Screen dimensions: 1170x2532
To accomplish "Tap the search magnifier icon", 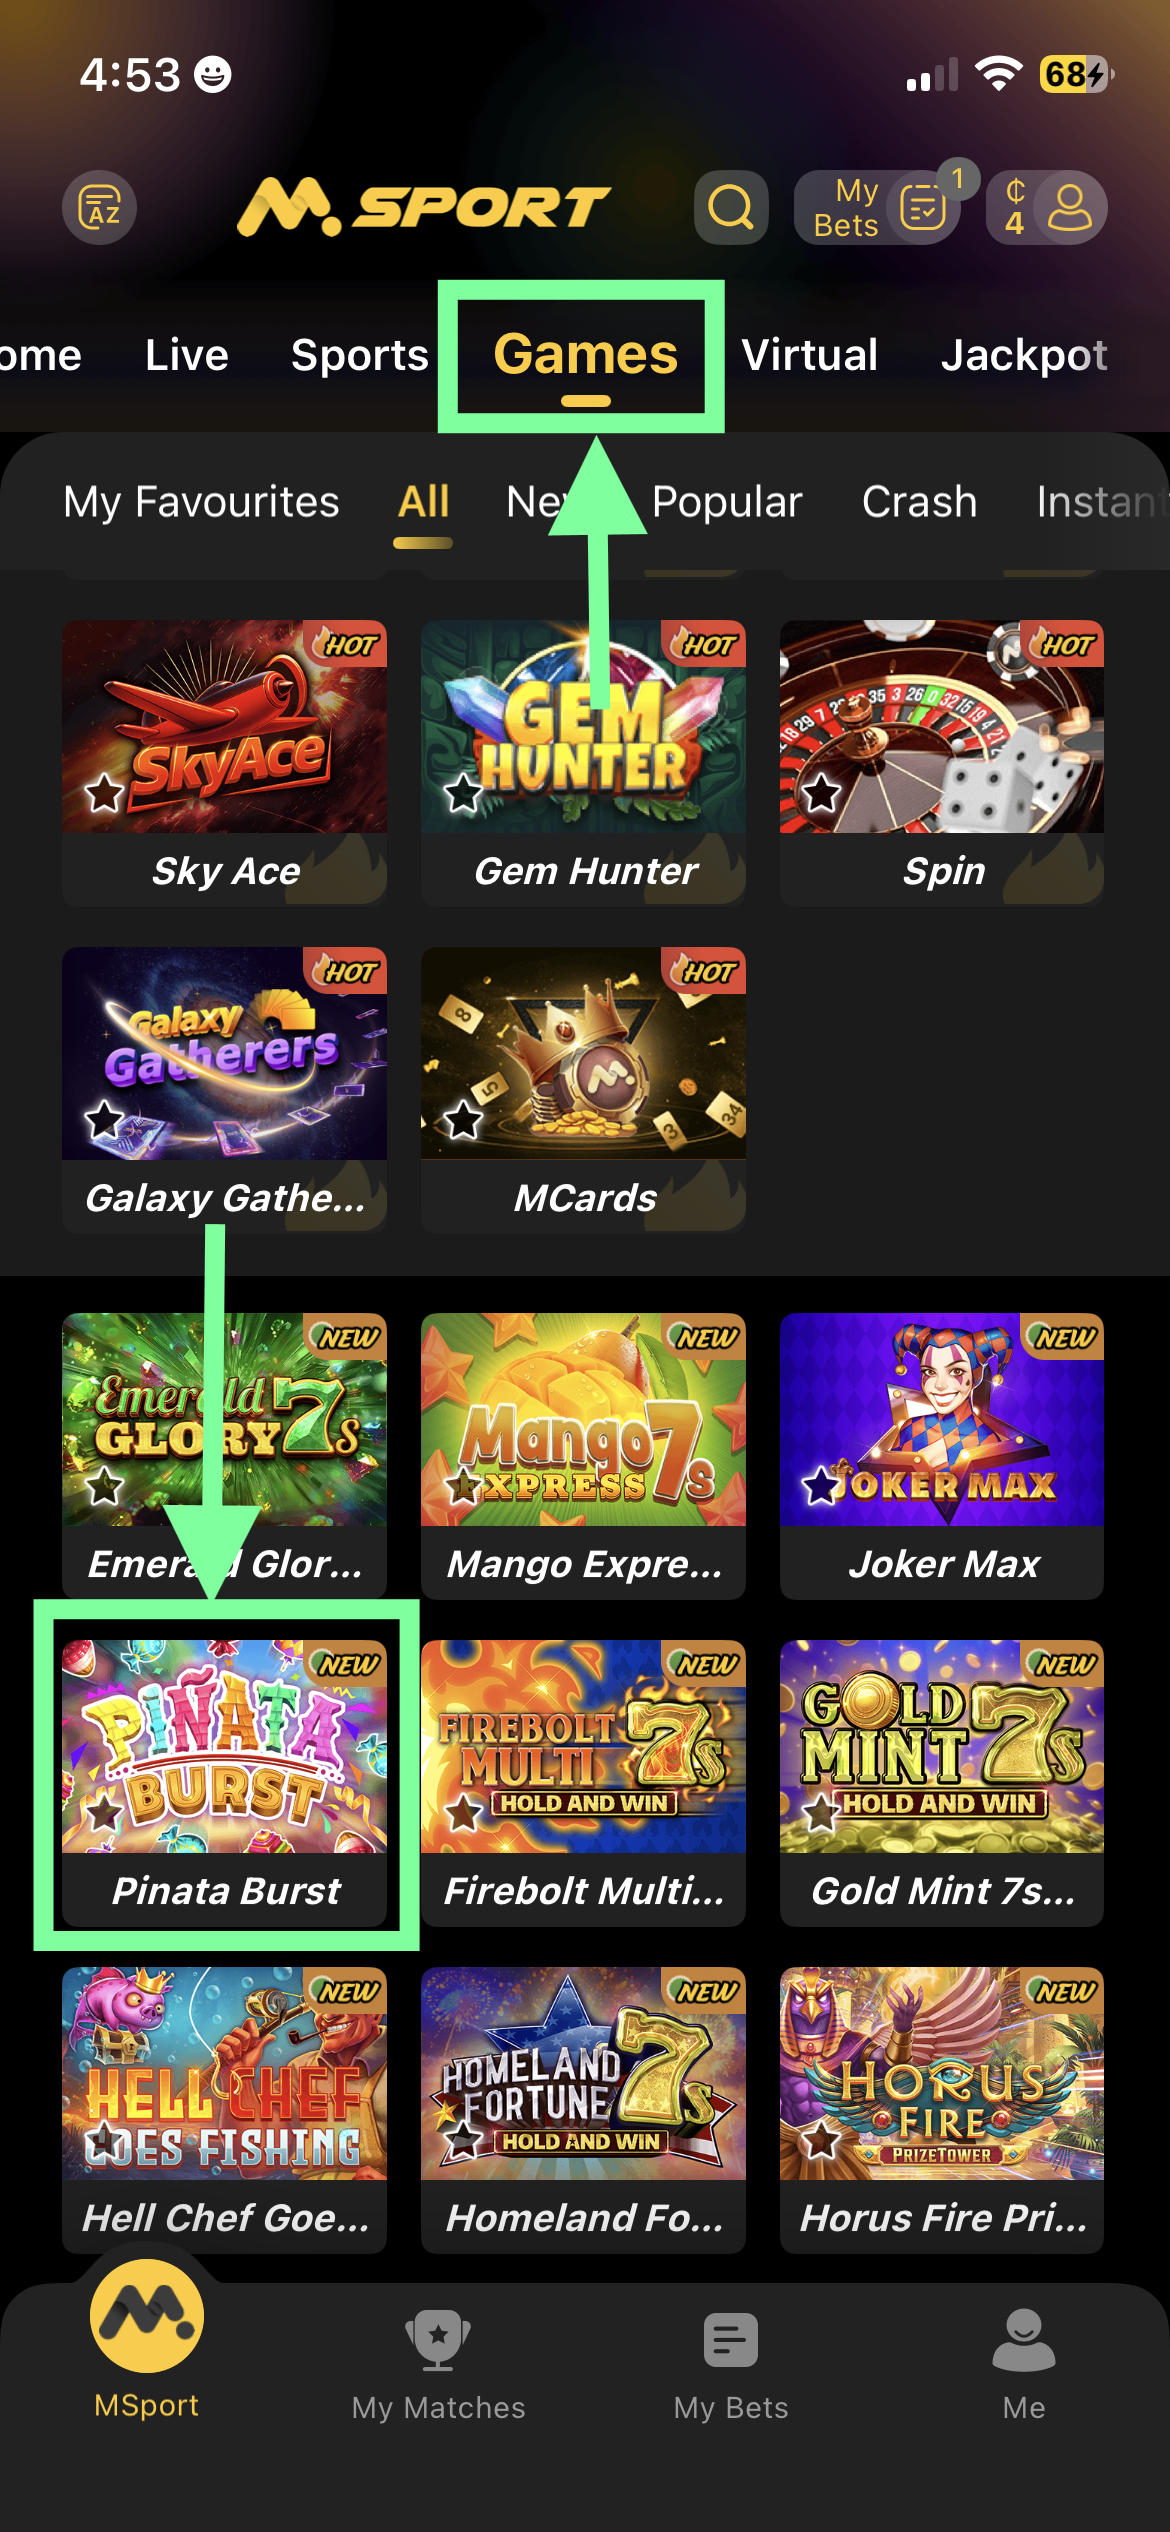I will 731,207.
